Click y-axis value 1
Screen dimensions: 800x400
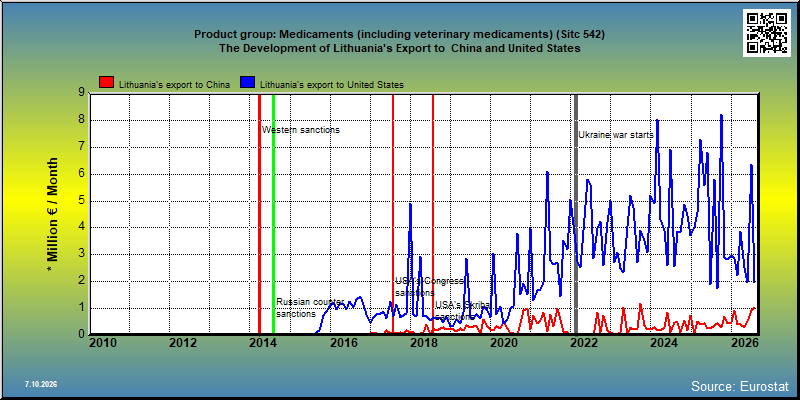pyautogui.click(x=81, y=308)
